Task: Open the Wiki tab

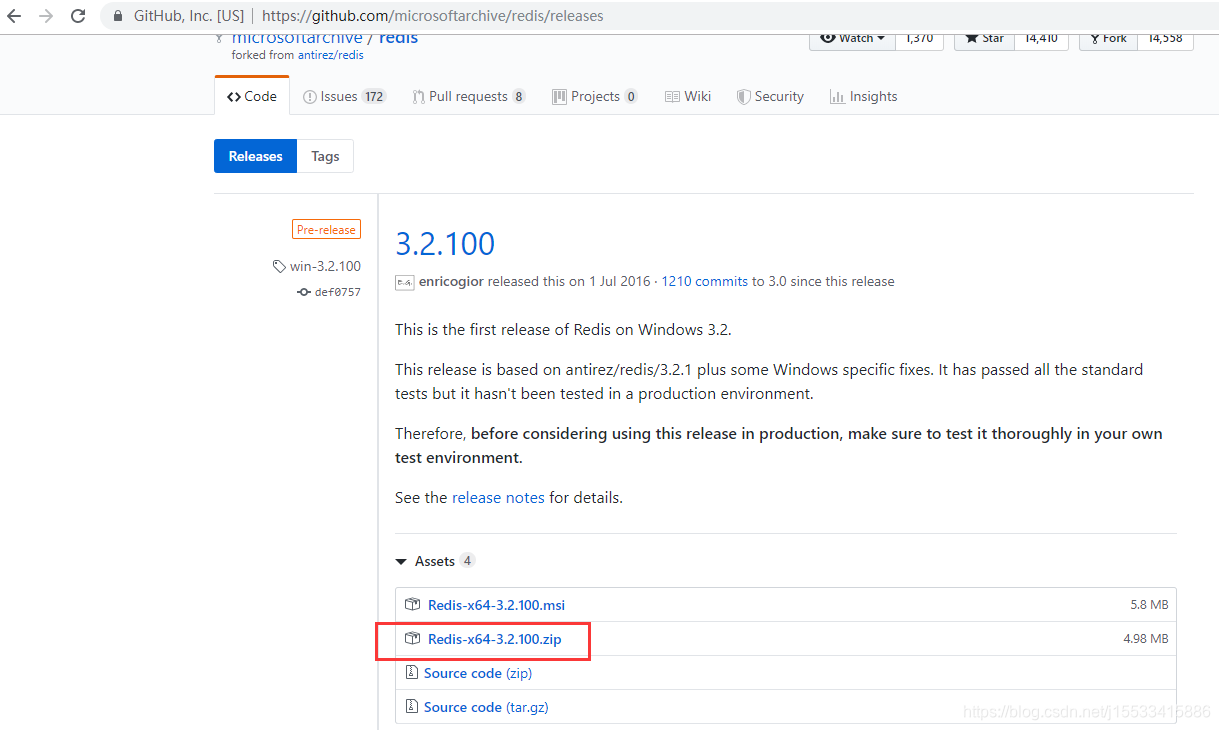Action: point(688,96)
